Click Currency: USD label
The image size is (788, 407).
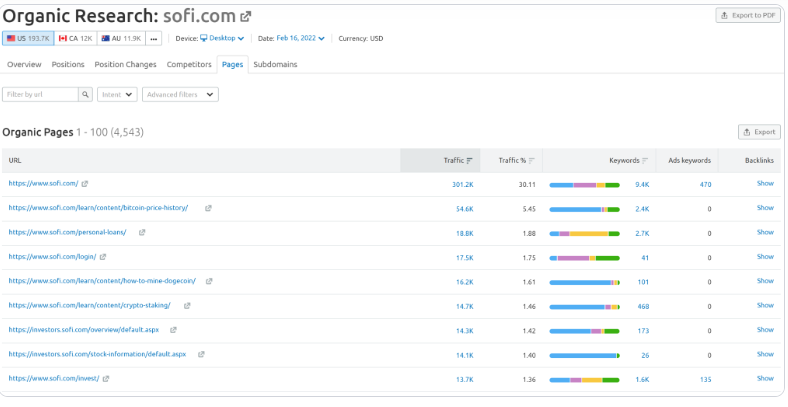(x=361, y=38)
